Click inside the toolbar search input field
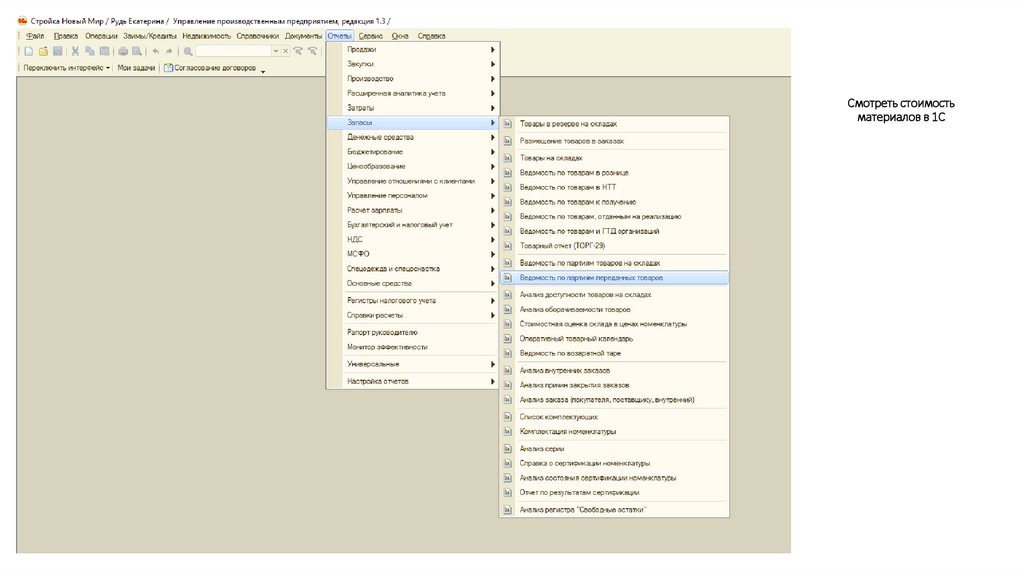 [x=234, y=51]
